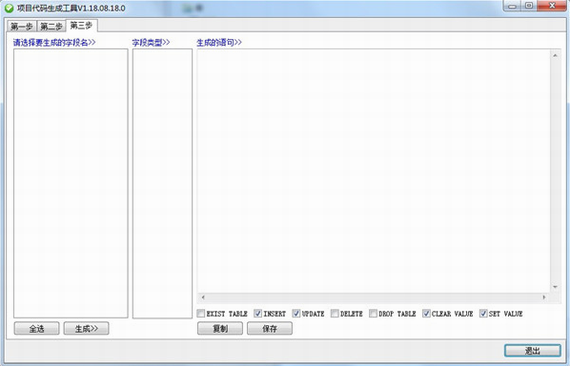The height and width of the screenshot is (366, 570).
Task: Click the vertical scrollbar up arrow
Action: coord(555,56)
